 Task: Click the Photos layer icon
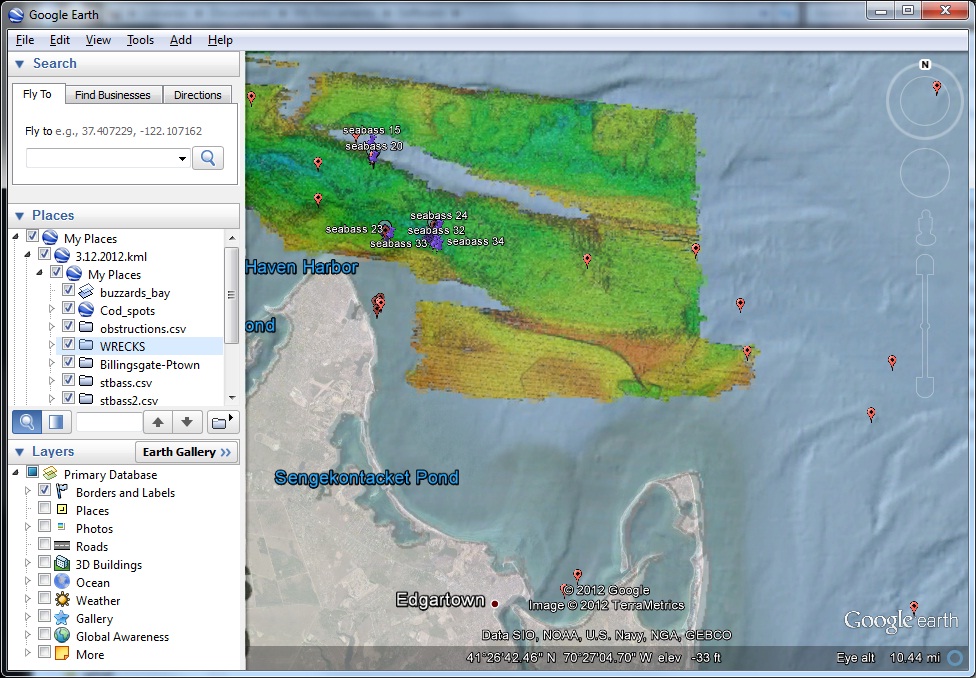click(x=62, y=527)
